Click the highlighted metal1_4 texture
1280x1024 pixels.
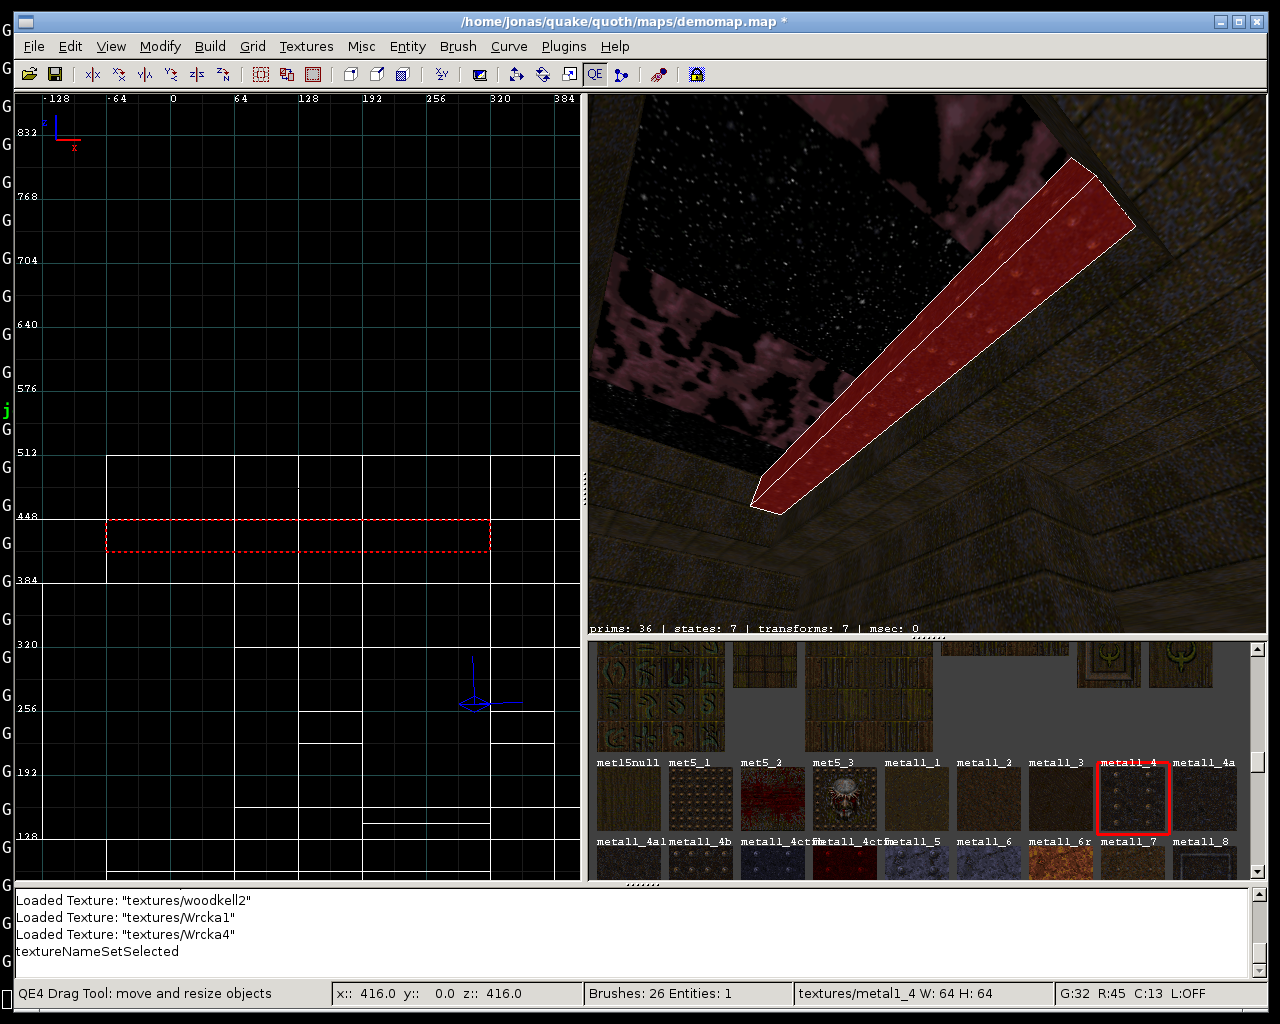(1133, 799)
